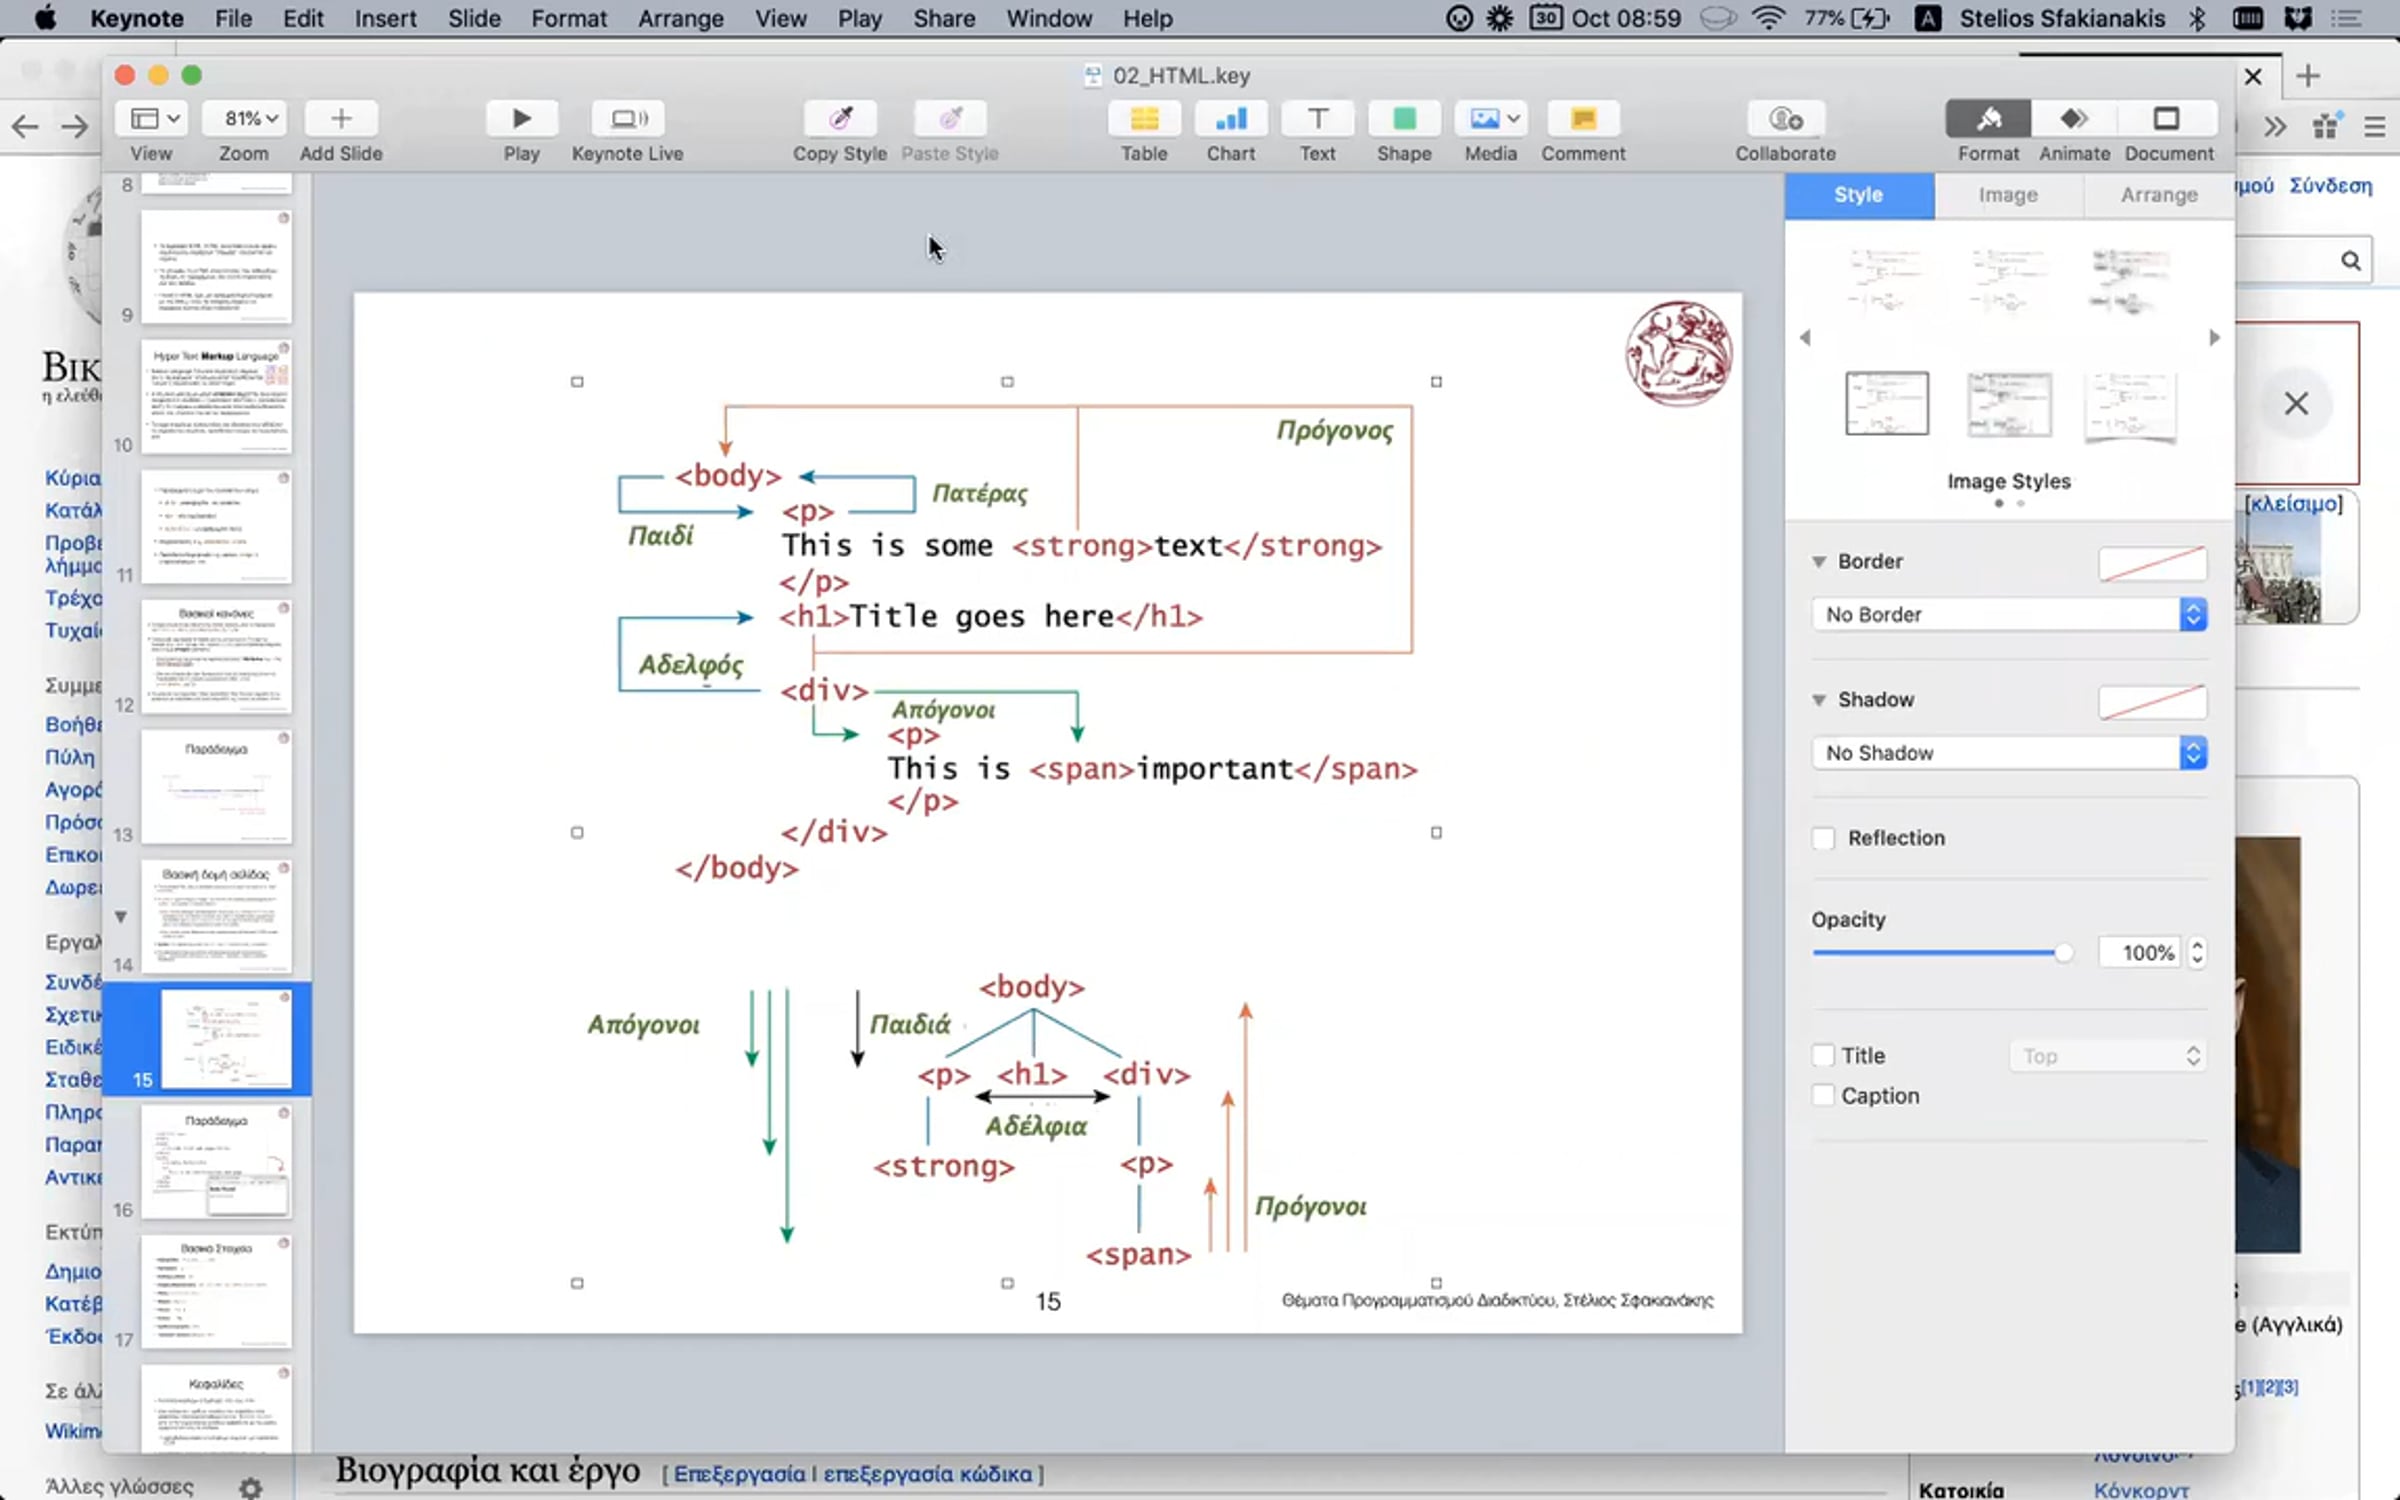Open the Format inspector paintbrush icon
This screenshot has width=2400, height=1500.
coord(1988,119)
